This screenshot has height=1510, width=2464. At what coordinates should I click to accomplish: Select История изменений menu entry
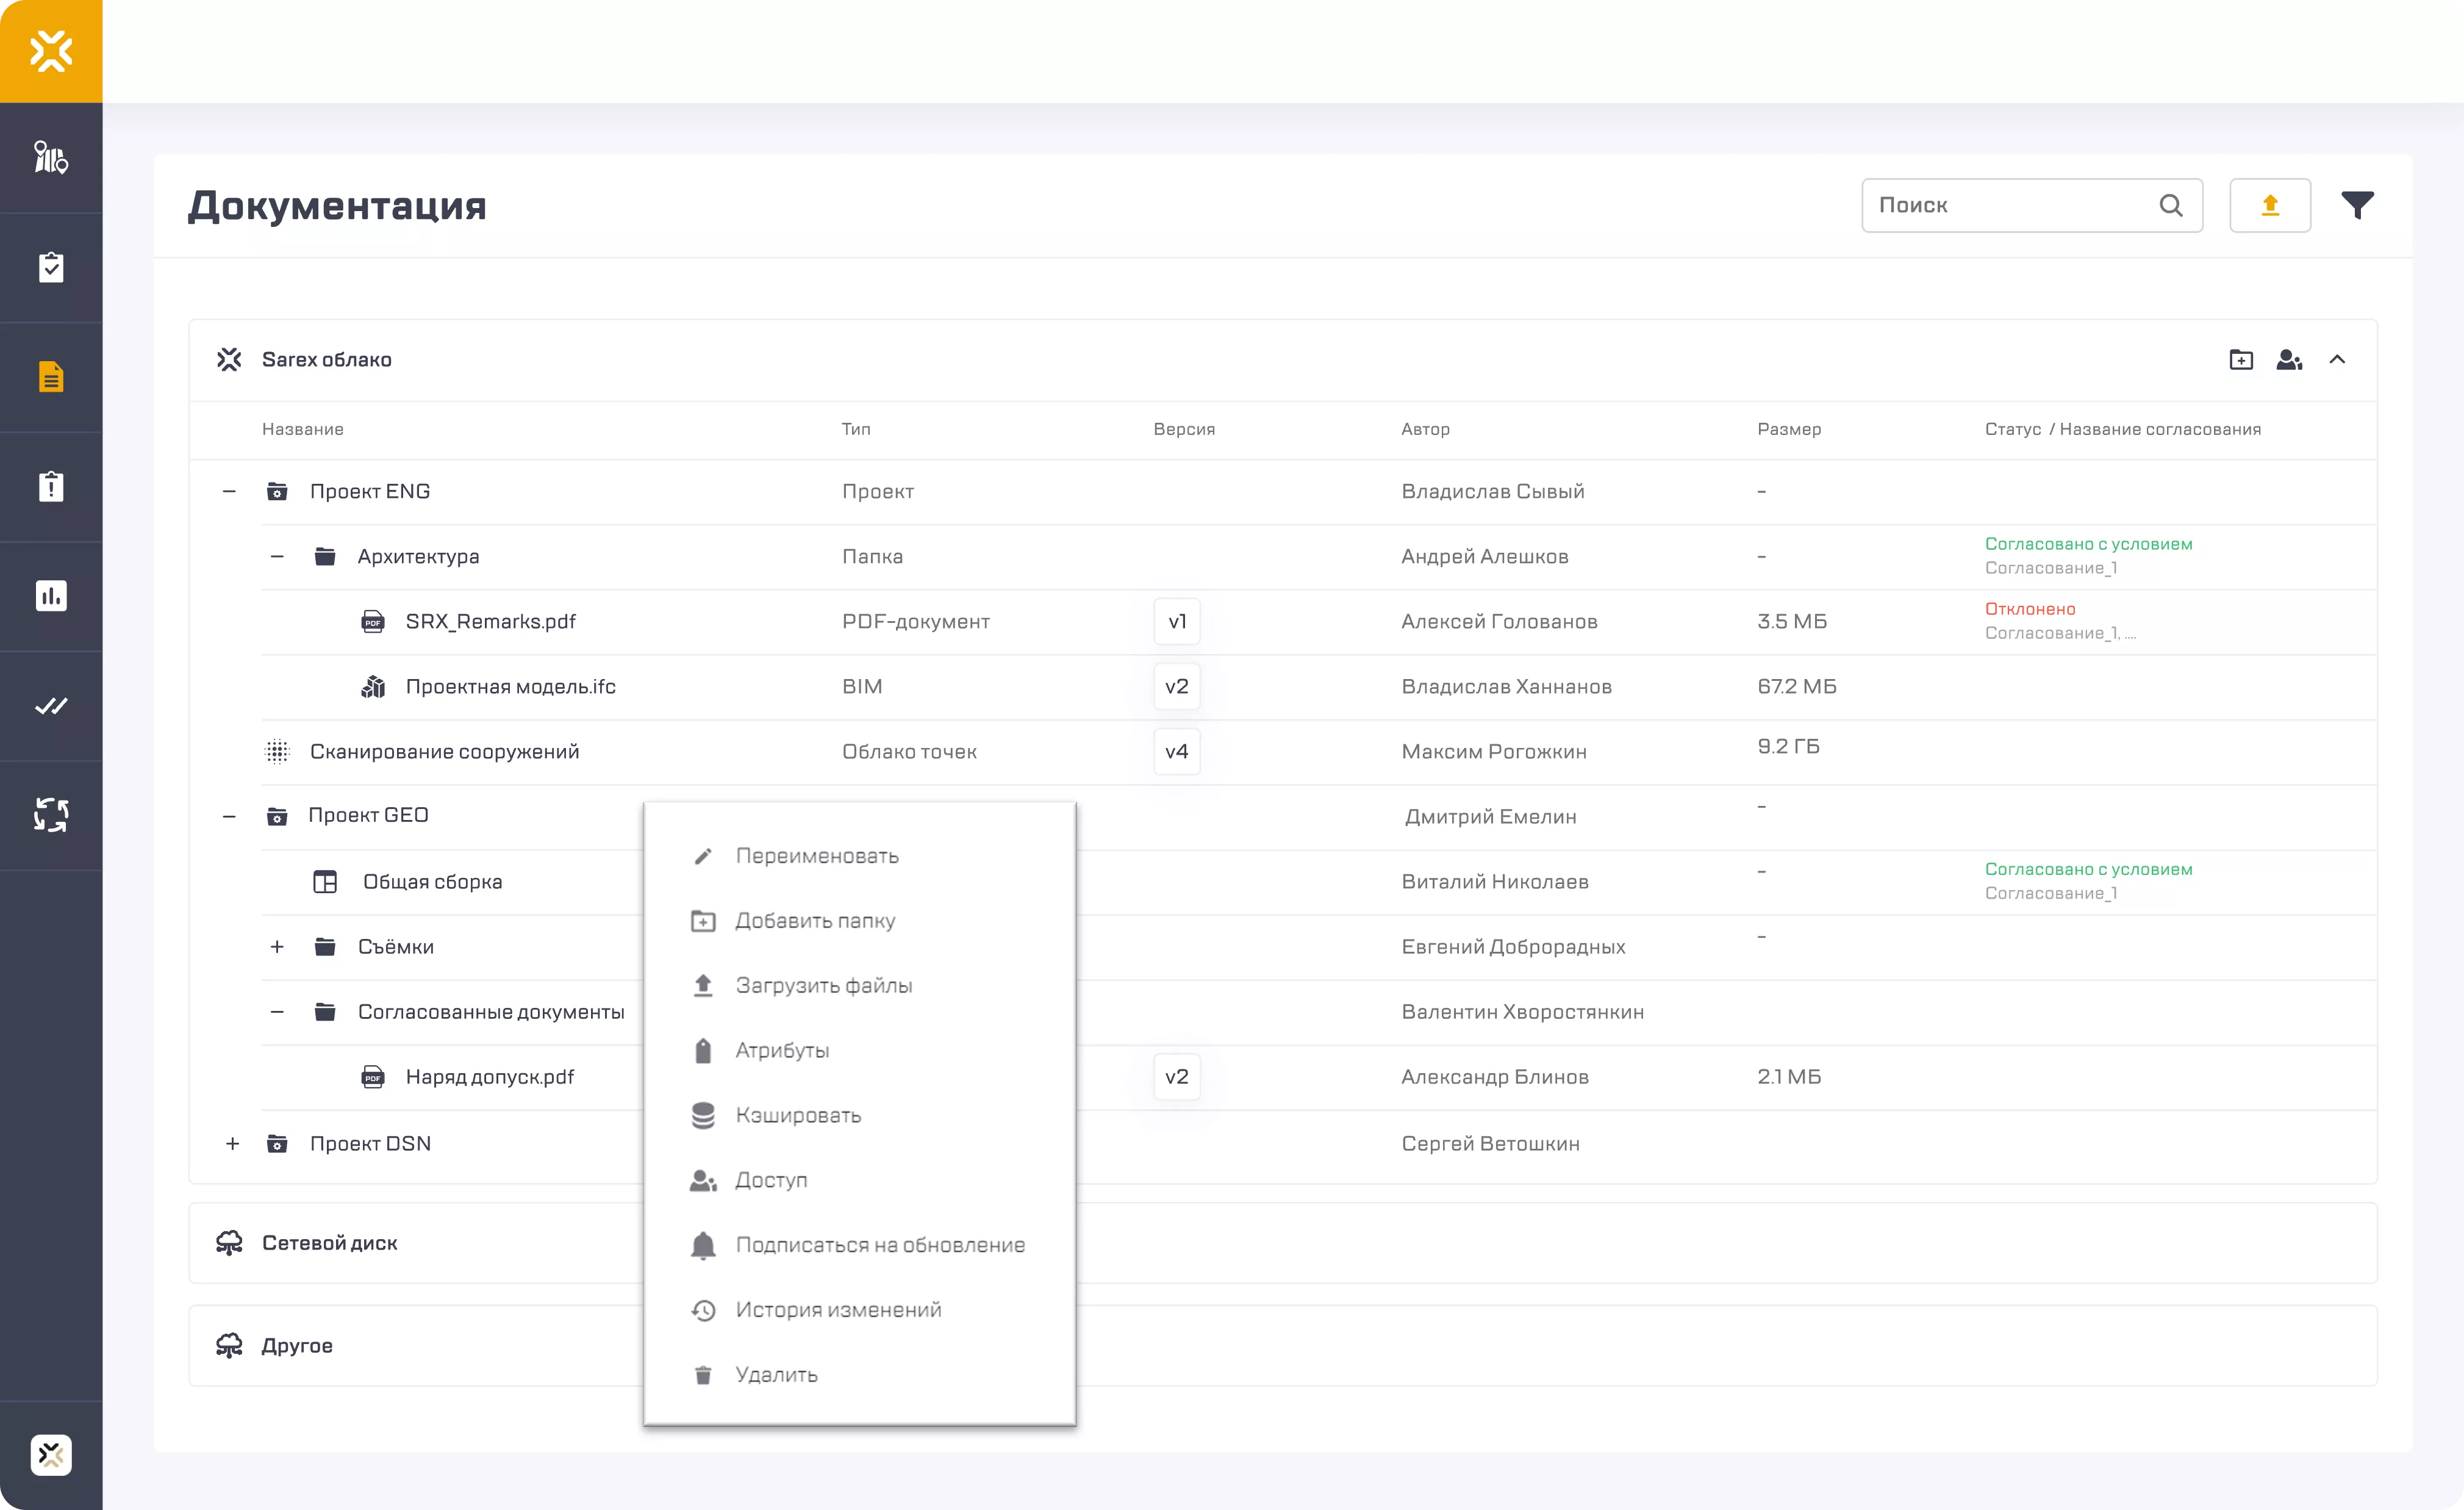point(837,1310)
